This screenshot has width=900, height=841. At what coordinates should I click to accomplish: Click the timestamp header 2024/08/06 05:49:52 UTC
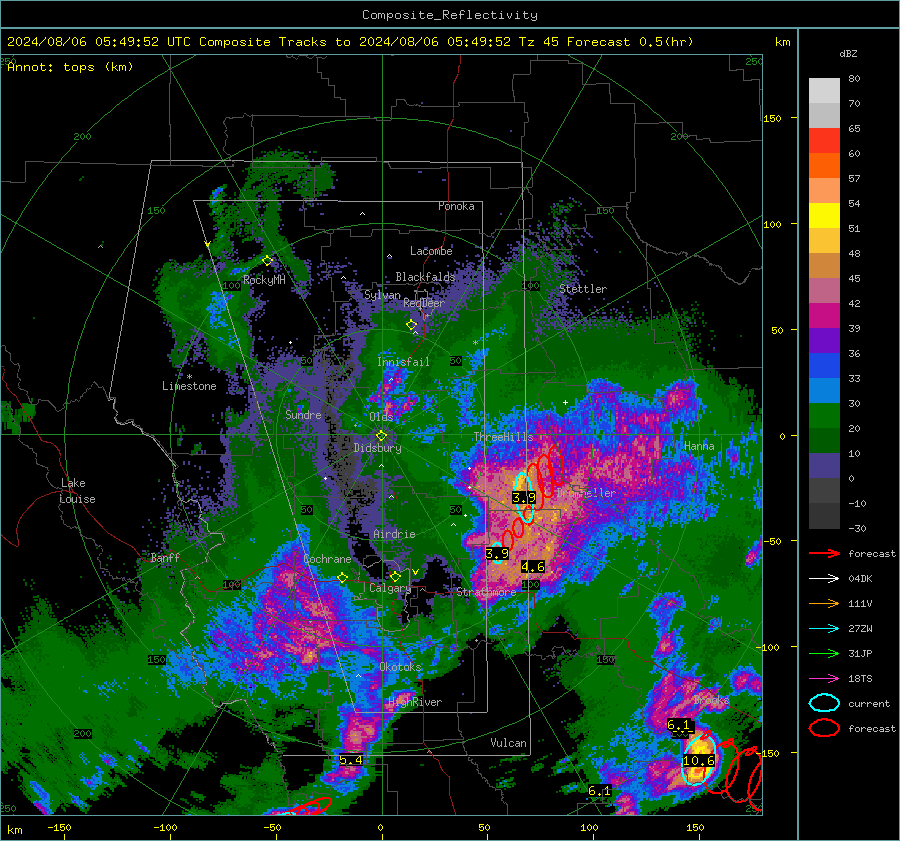(x=99, y=42)
